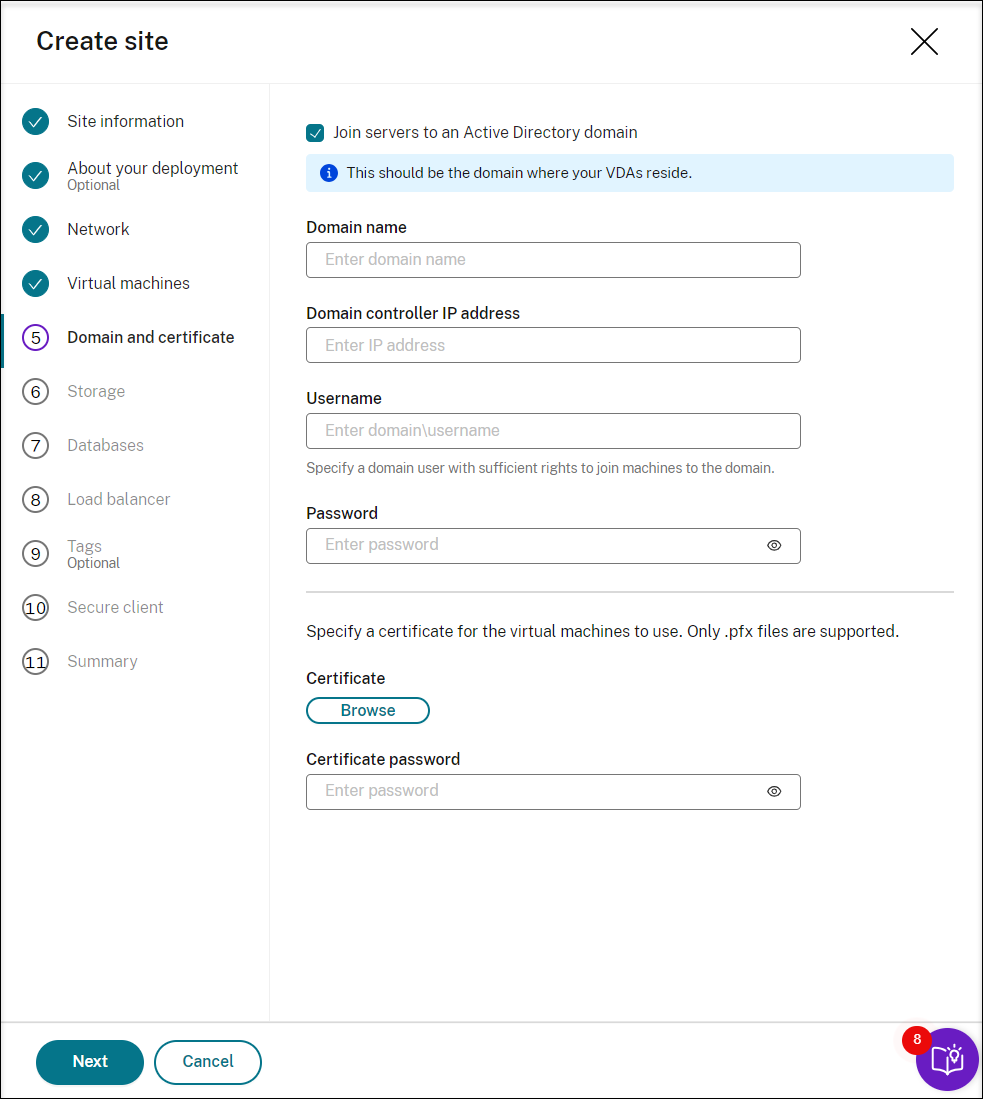Click the step 8 Load balancer circle
983x1099 pixels.
(x=35, y=500)
